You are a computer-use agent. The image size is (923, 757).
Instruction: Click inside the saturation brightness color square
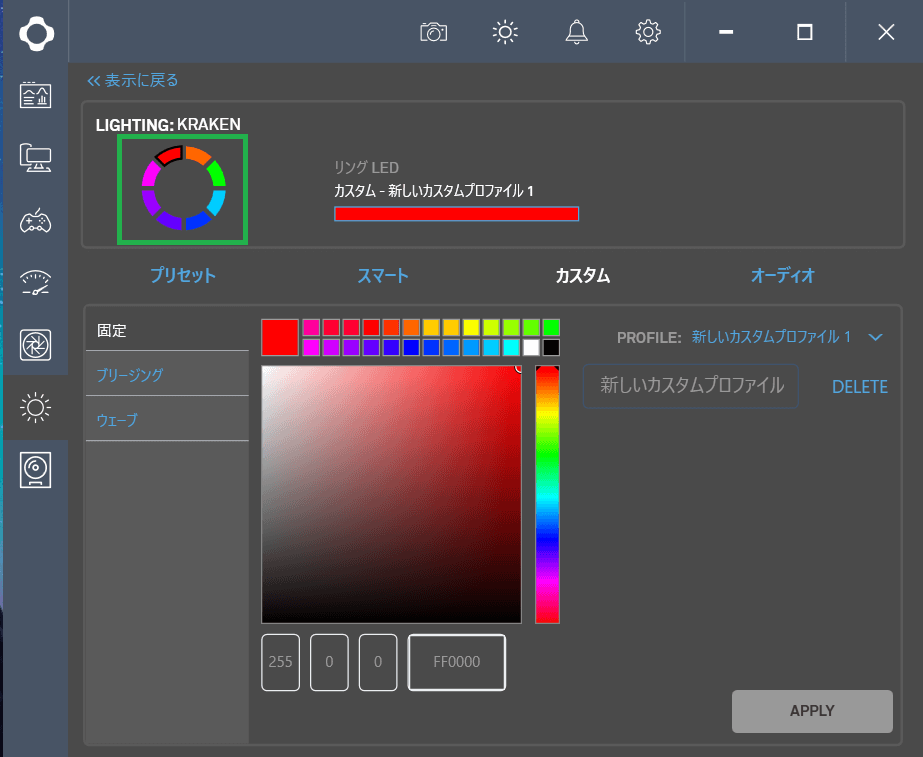point(391,494)
